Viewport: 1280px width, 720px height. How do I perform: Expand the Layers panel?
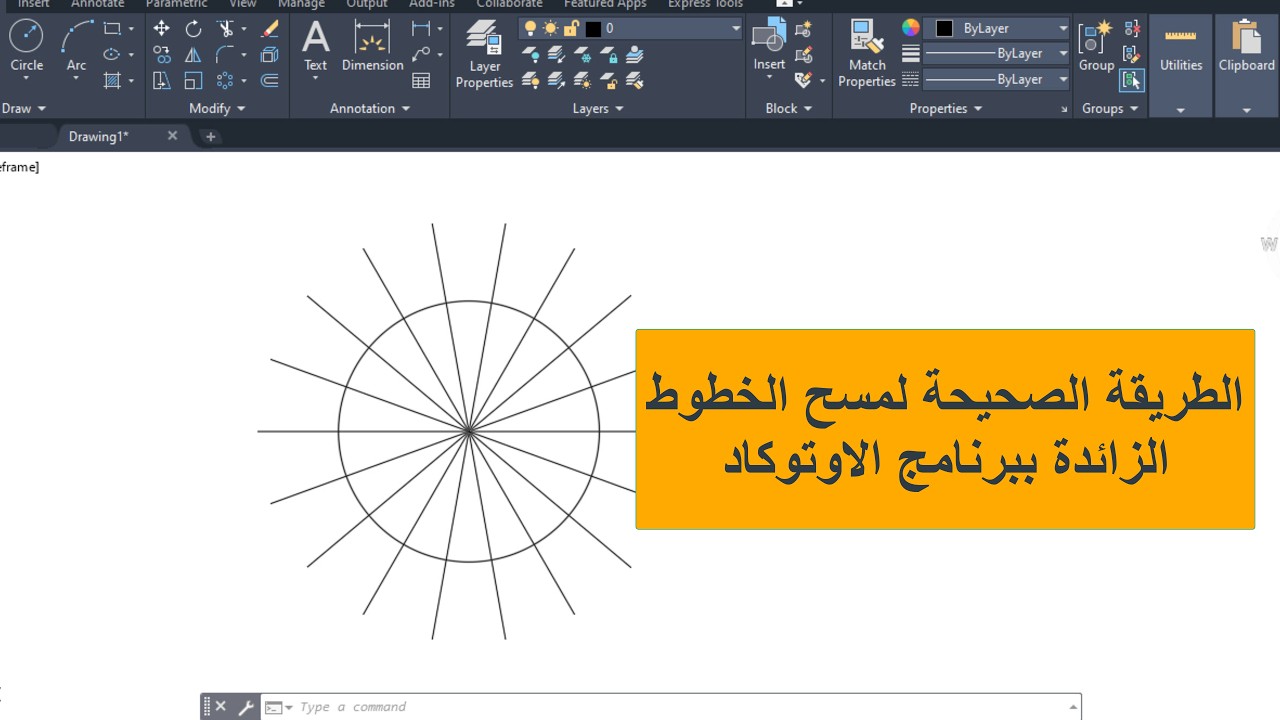[598, 108]
